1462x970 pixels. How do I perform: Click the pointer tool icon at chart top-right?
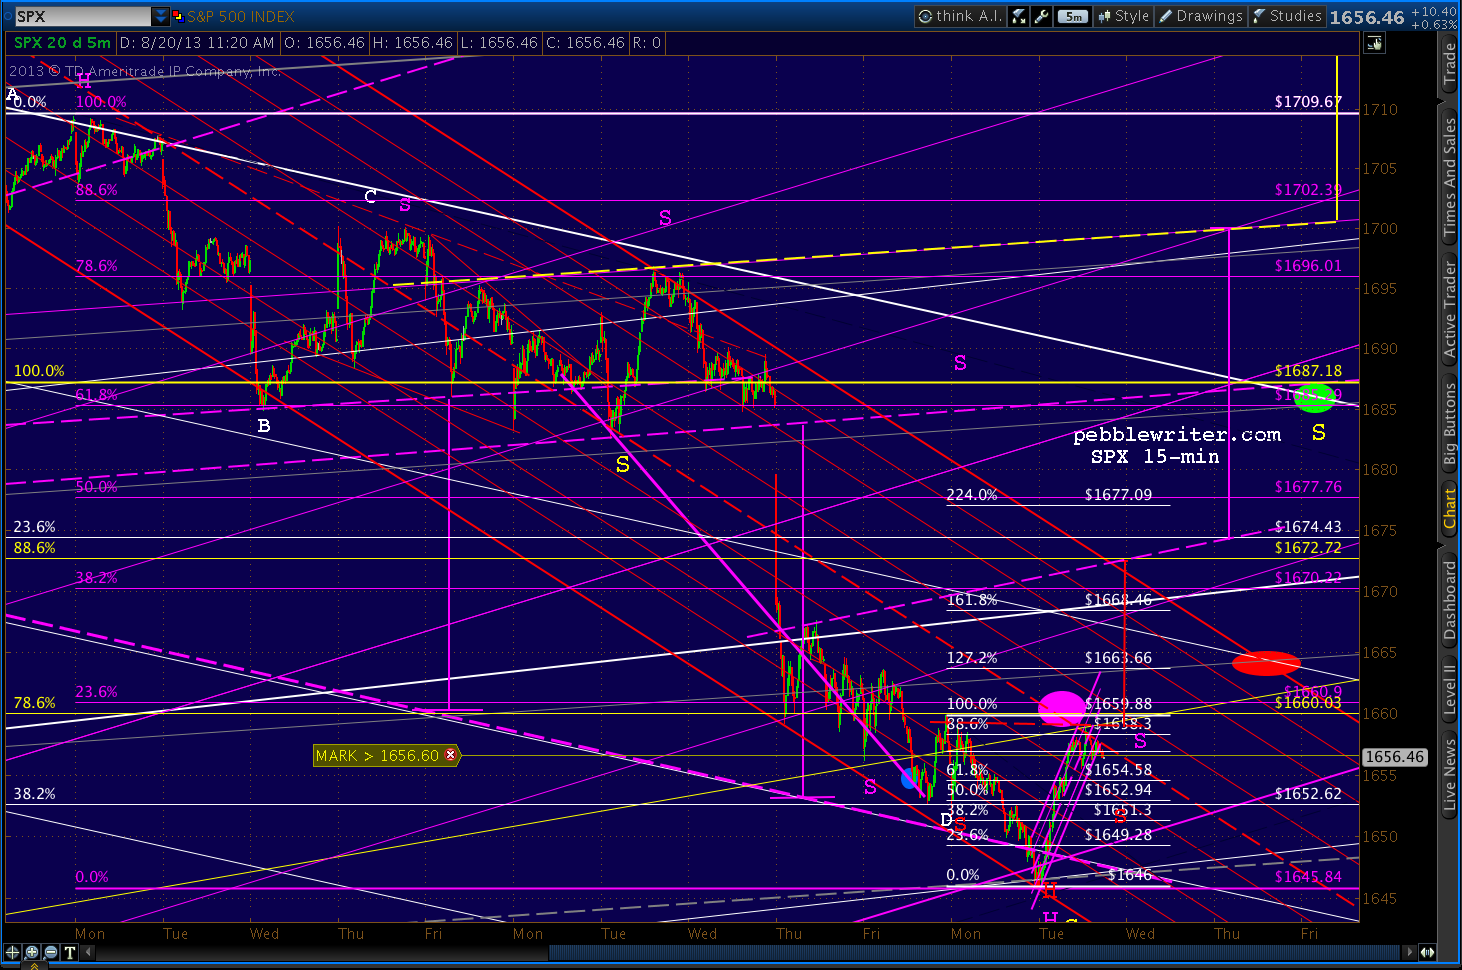tap(1374, 43)
